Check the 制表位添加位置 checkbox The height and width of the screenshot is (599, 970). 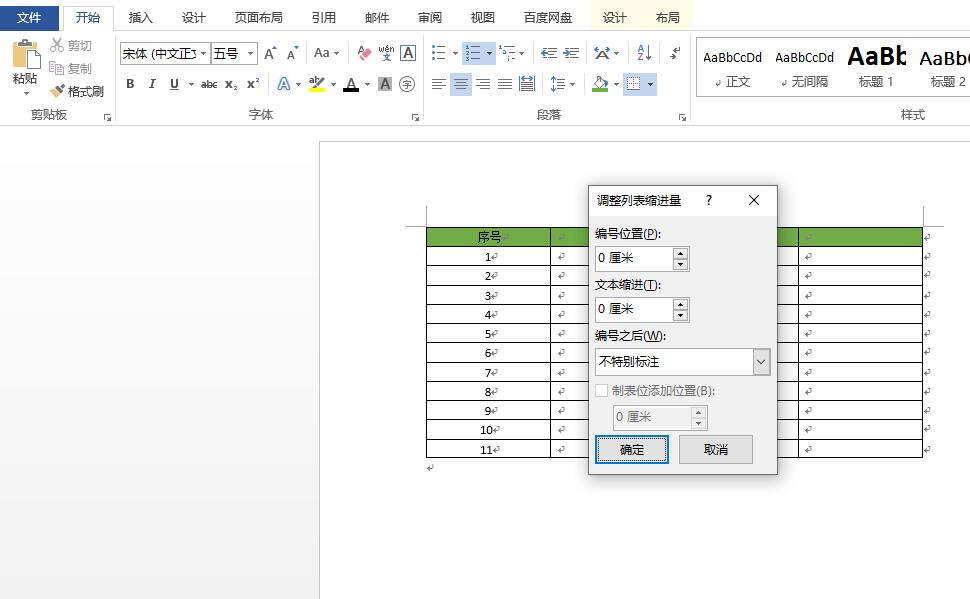[602, 391]
